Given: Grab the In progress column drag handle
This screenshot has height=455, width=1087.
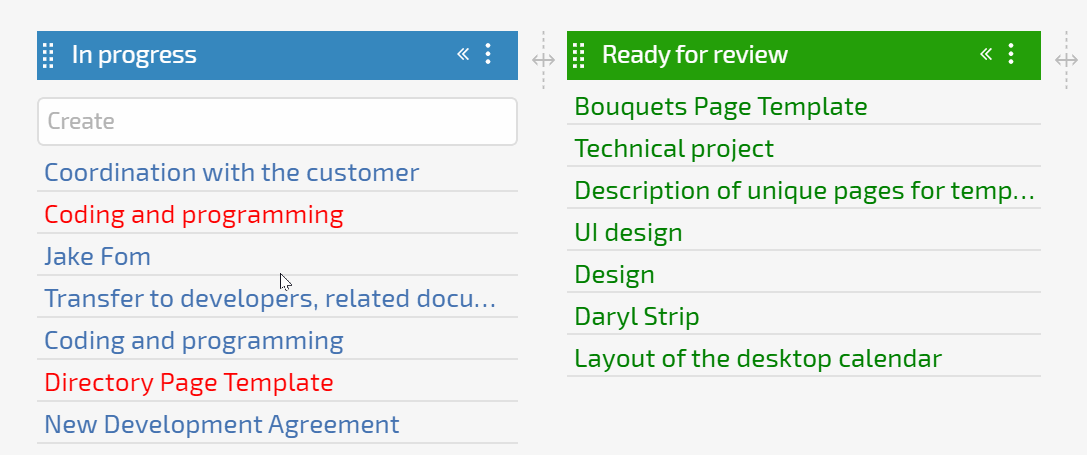Looking at the screenshot, I should (x=49, y=55).
